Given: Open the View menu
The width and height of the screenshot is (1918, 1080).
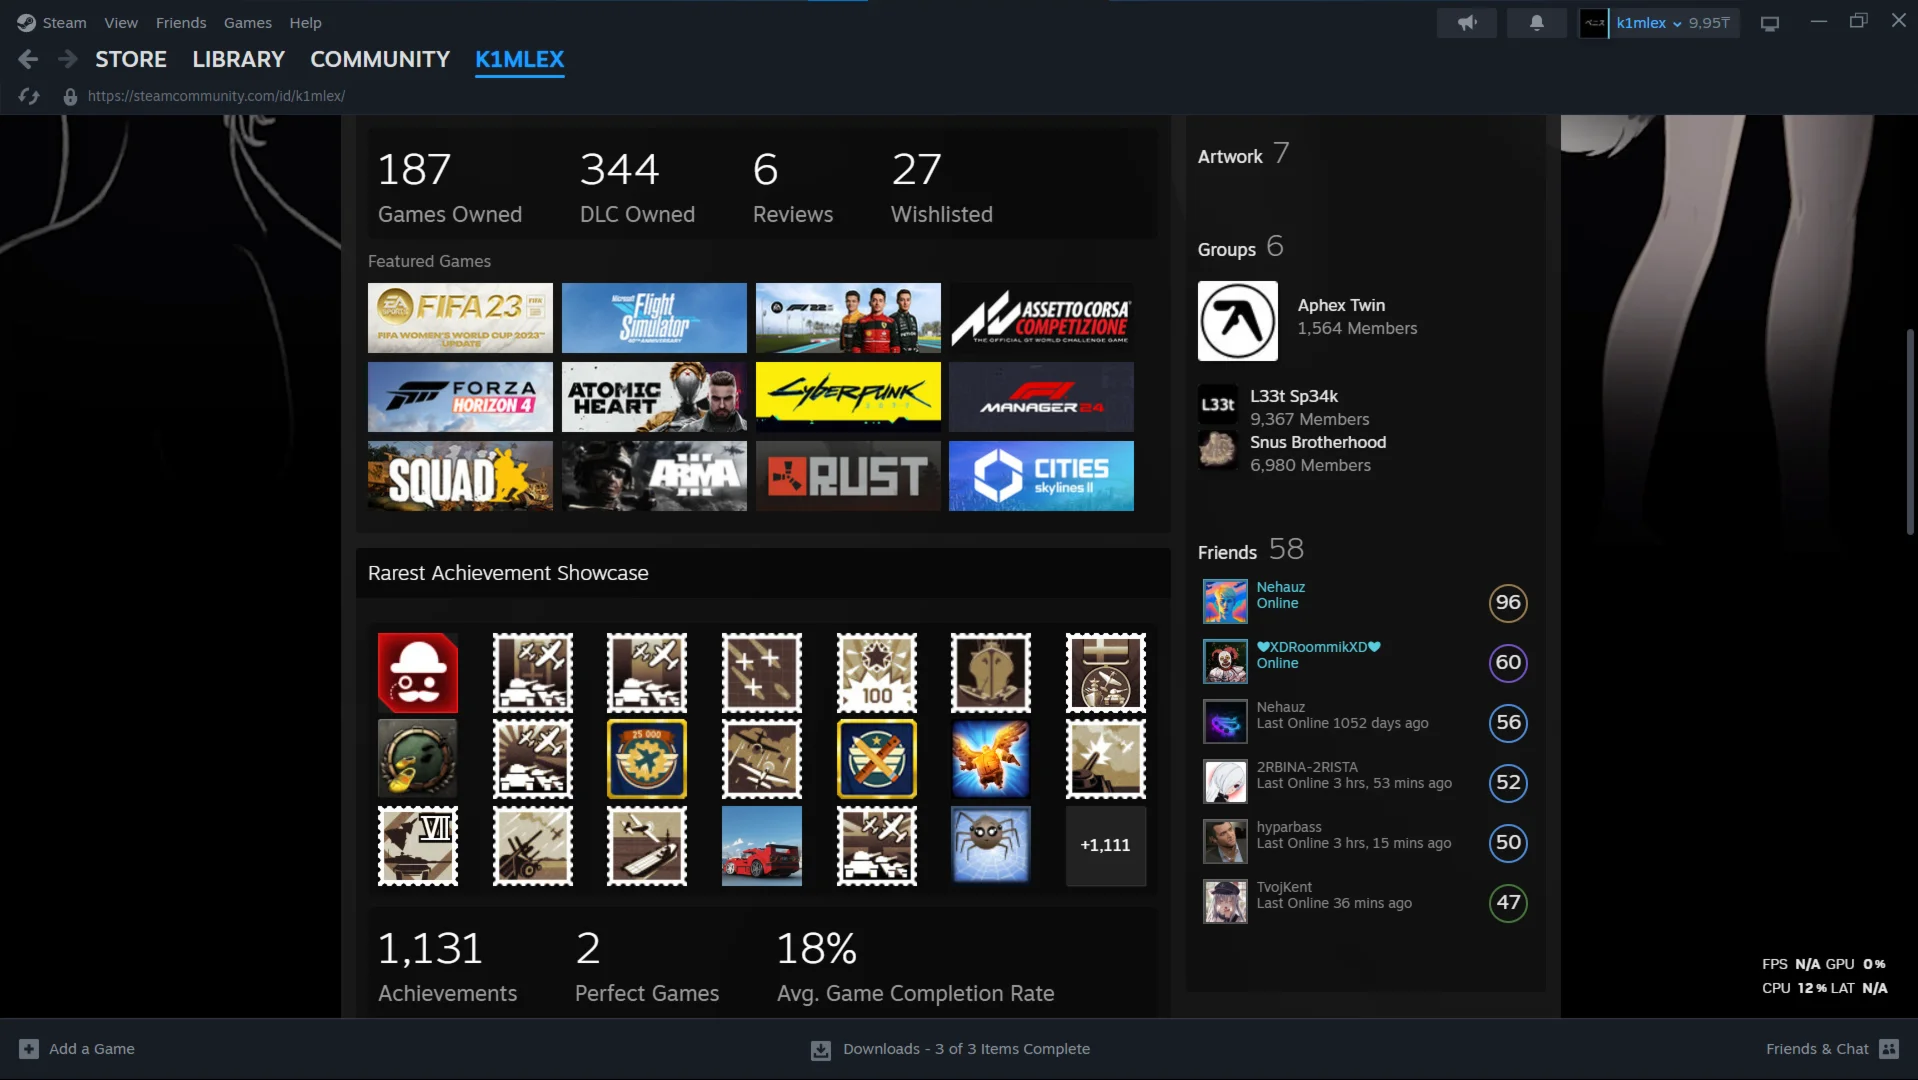Looking at the screenshot, I should [121, 23].
